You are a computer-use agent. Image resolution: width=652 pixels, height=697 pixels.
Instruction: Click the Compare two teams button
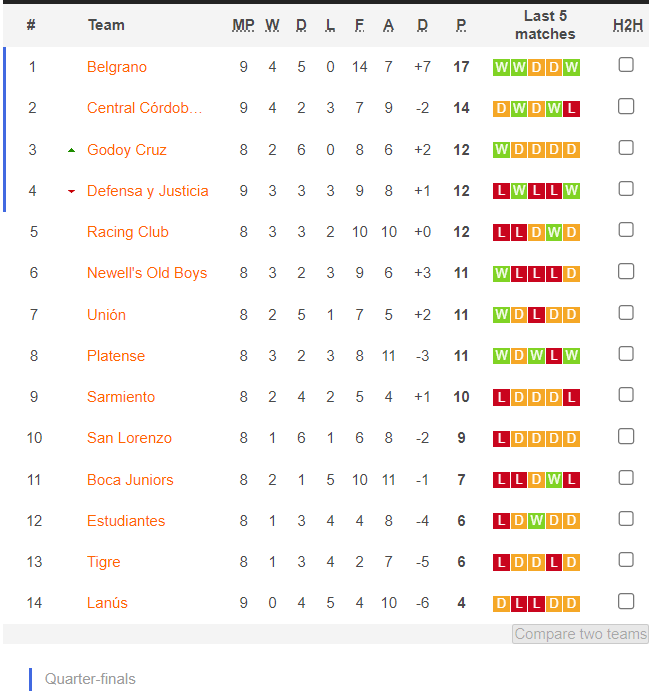(x=580, y=634)
